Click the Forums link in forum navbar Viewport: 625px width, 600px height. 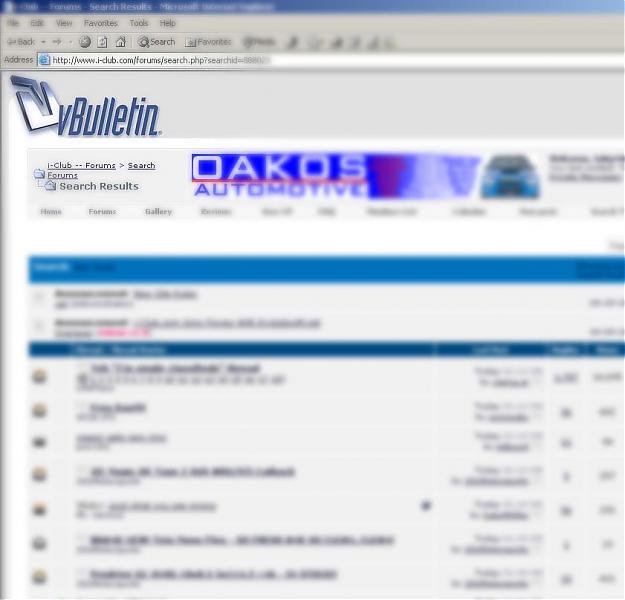[x=102, y=212]
